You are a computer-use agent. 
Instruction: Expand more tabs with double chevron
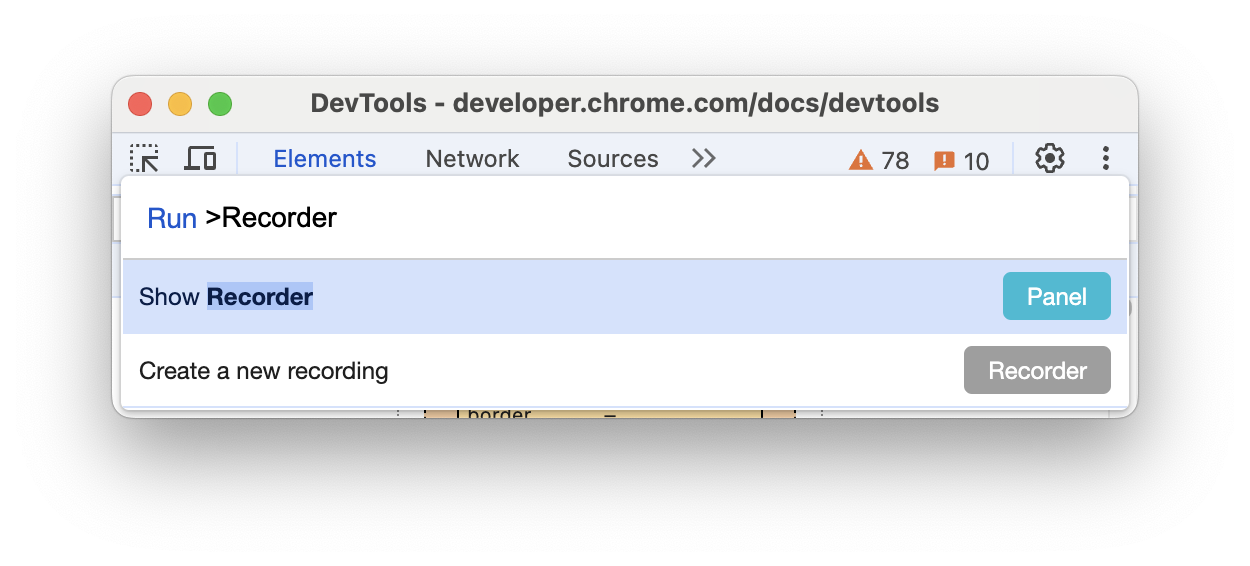pyautogui.click(x=704, y=158)
